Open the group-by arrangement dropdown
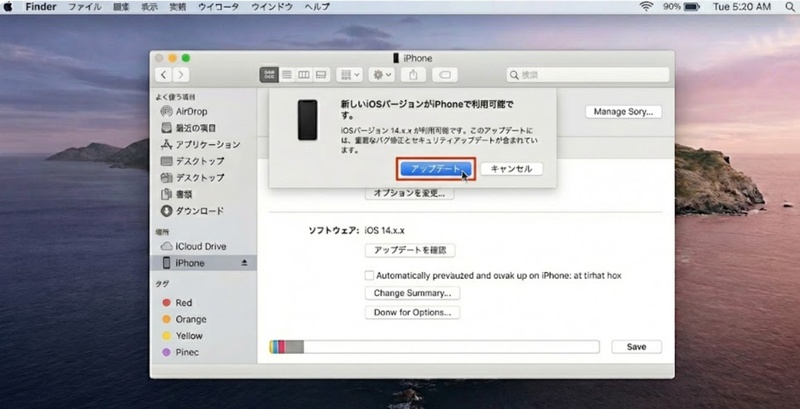This screenshot has height=409, width=800. point(349,75)
